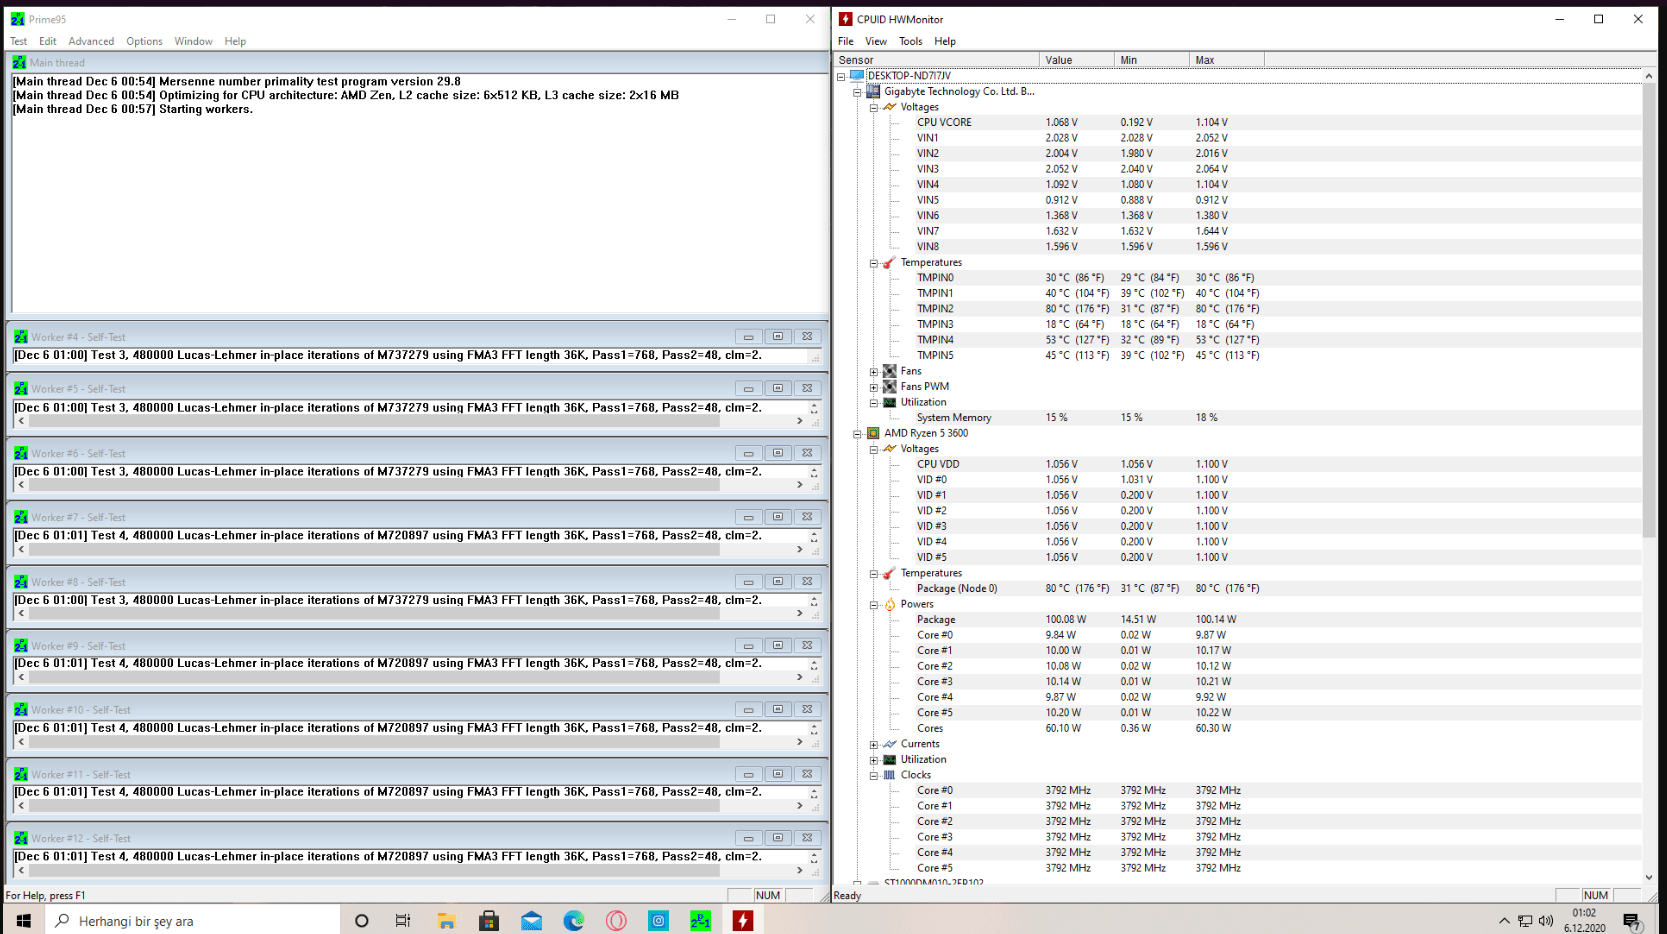
Task: Collapse Voltages under the Gigabyte board
Action: click(873, 107)
